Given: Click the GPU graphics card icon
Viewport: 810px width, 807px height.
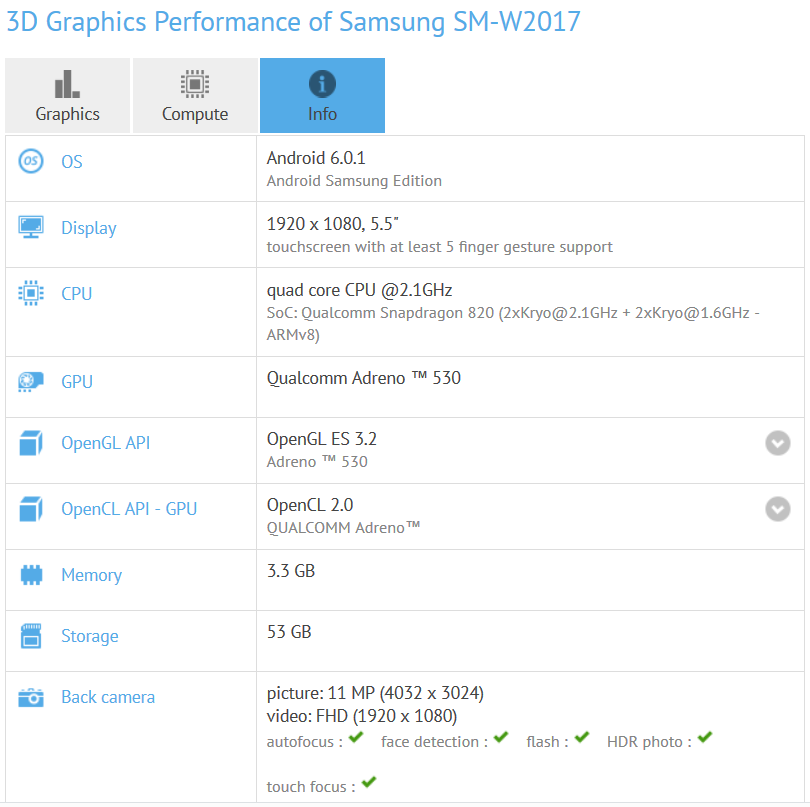Looking at the screenshot, I should 31,382.
